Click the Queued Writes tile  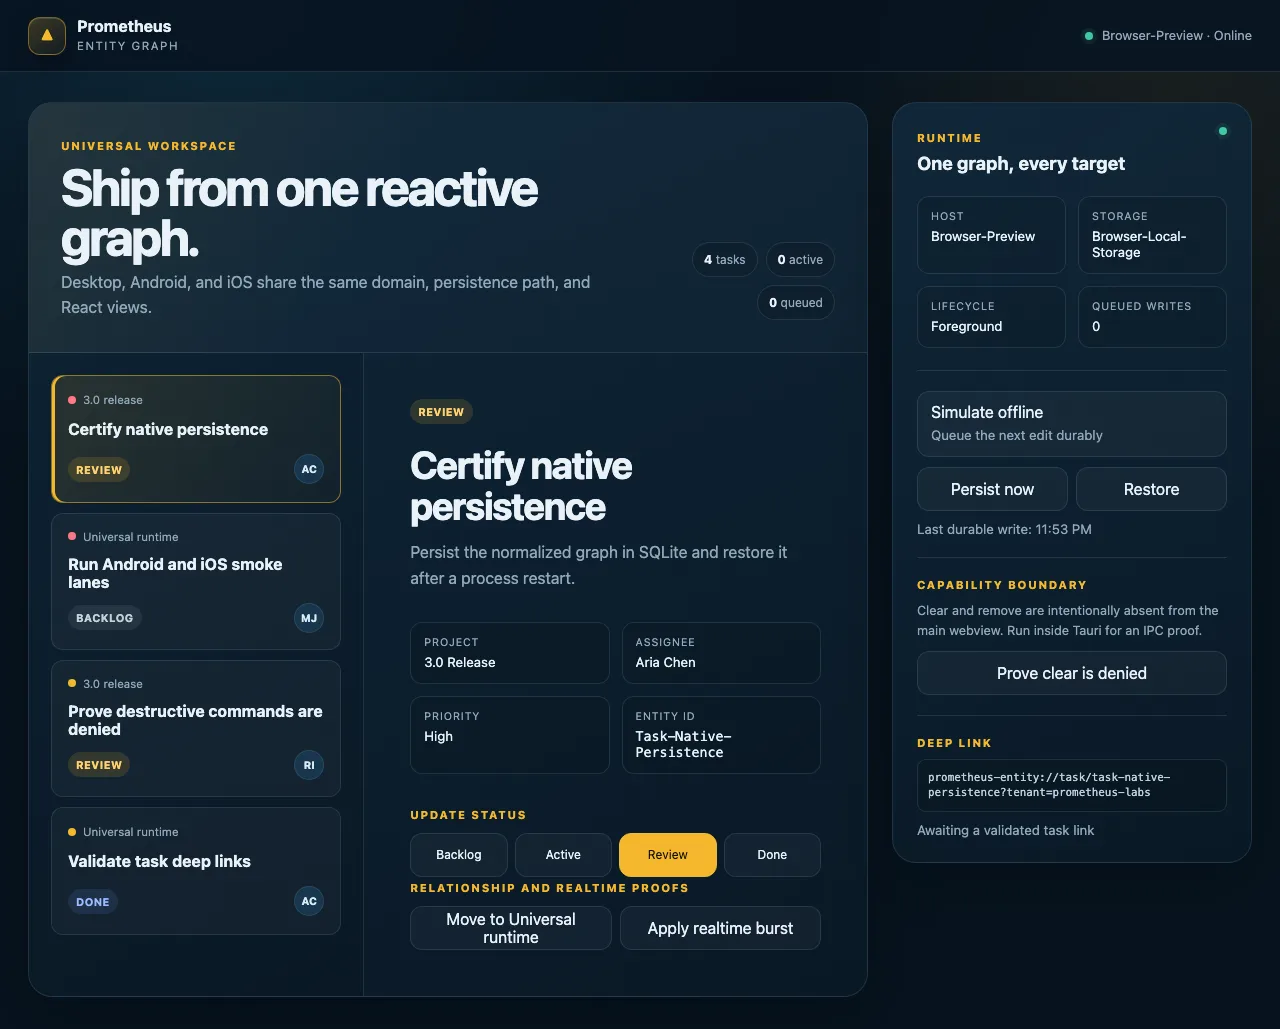pyautogui.click(x=1152, y=317)
